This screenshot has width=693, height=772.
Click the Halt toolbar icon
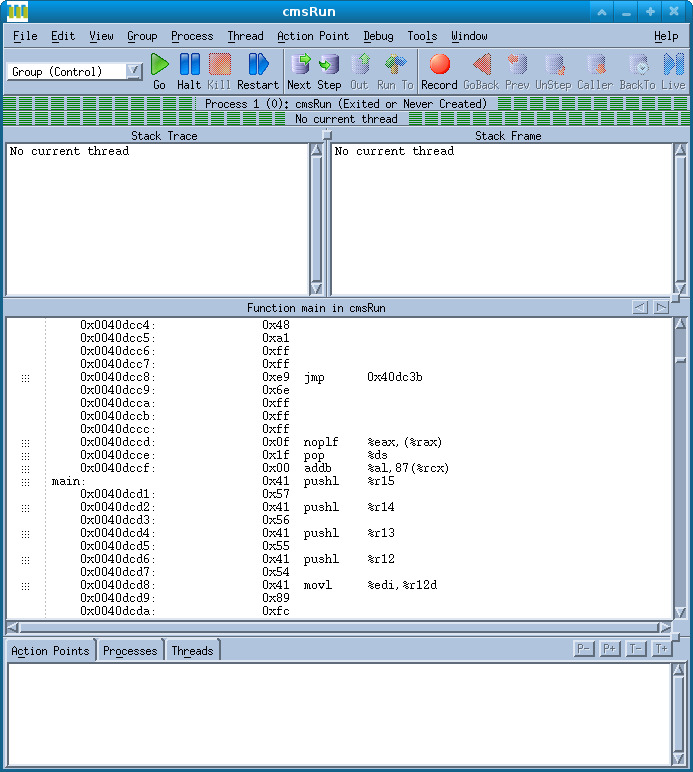pyautogui.click(x=189, y=71)
